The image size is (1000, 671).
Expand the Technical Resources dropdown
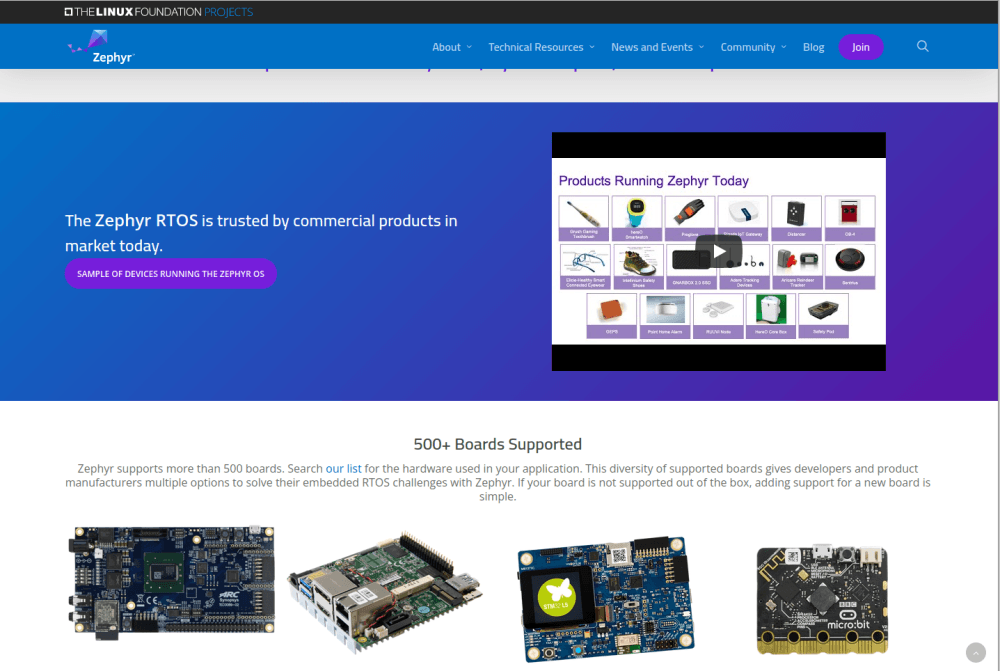tap(536, 46)
